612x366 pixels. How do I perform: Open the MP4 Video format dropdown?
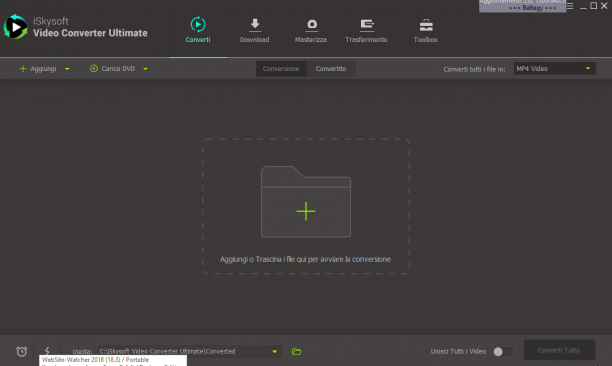[555, 69]
